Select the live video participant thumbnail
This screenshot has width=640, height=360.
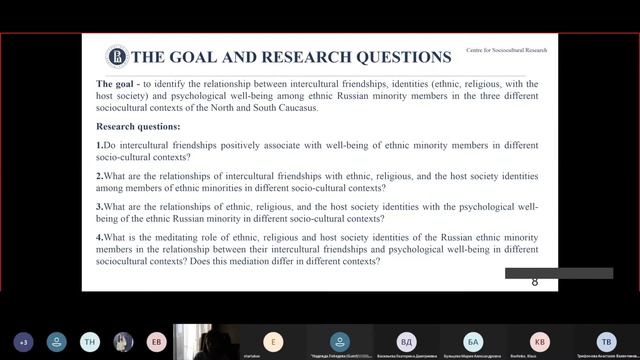(x=207, y=342)
